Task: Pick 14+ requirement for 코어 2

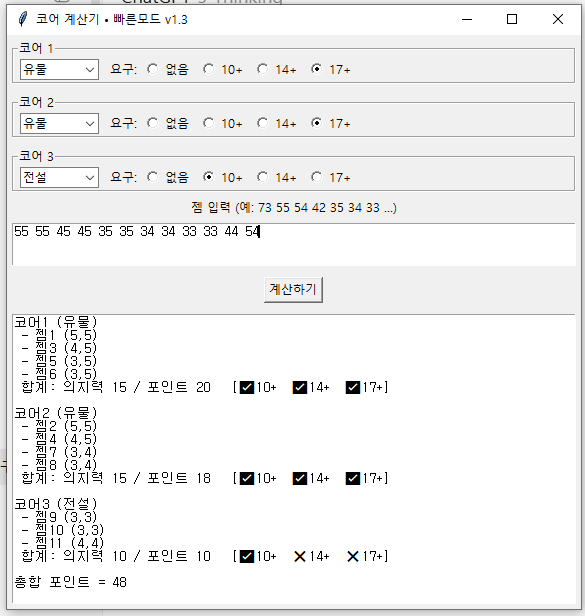Action: 277,123
